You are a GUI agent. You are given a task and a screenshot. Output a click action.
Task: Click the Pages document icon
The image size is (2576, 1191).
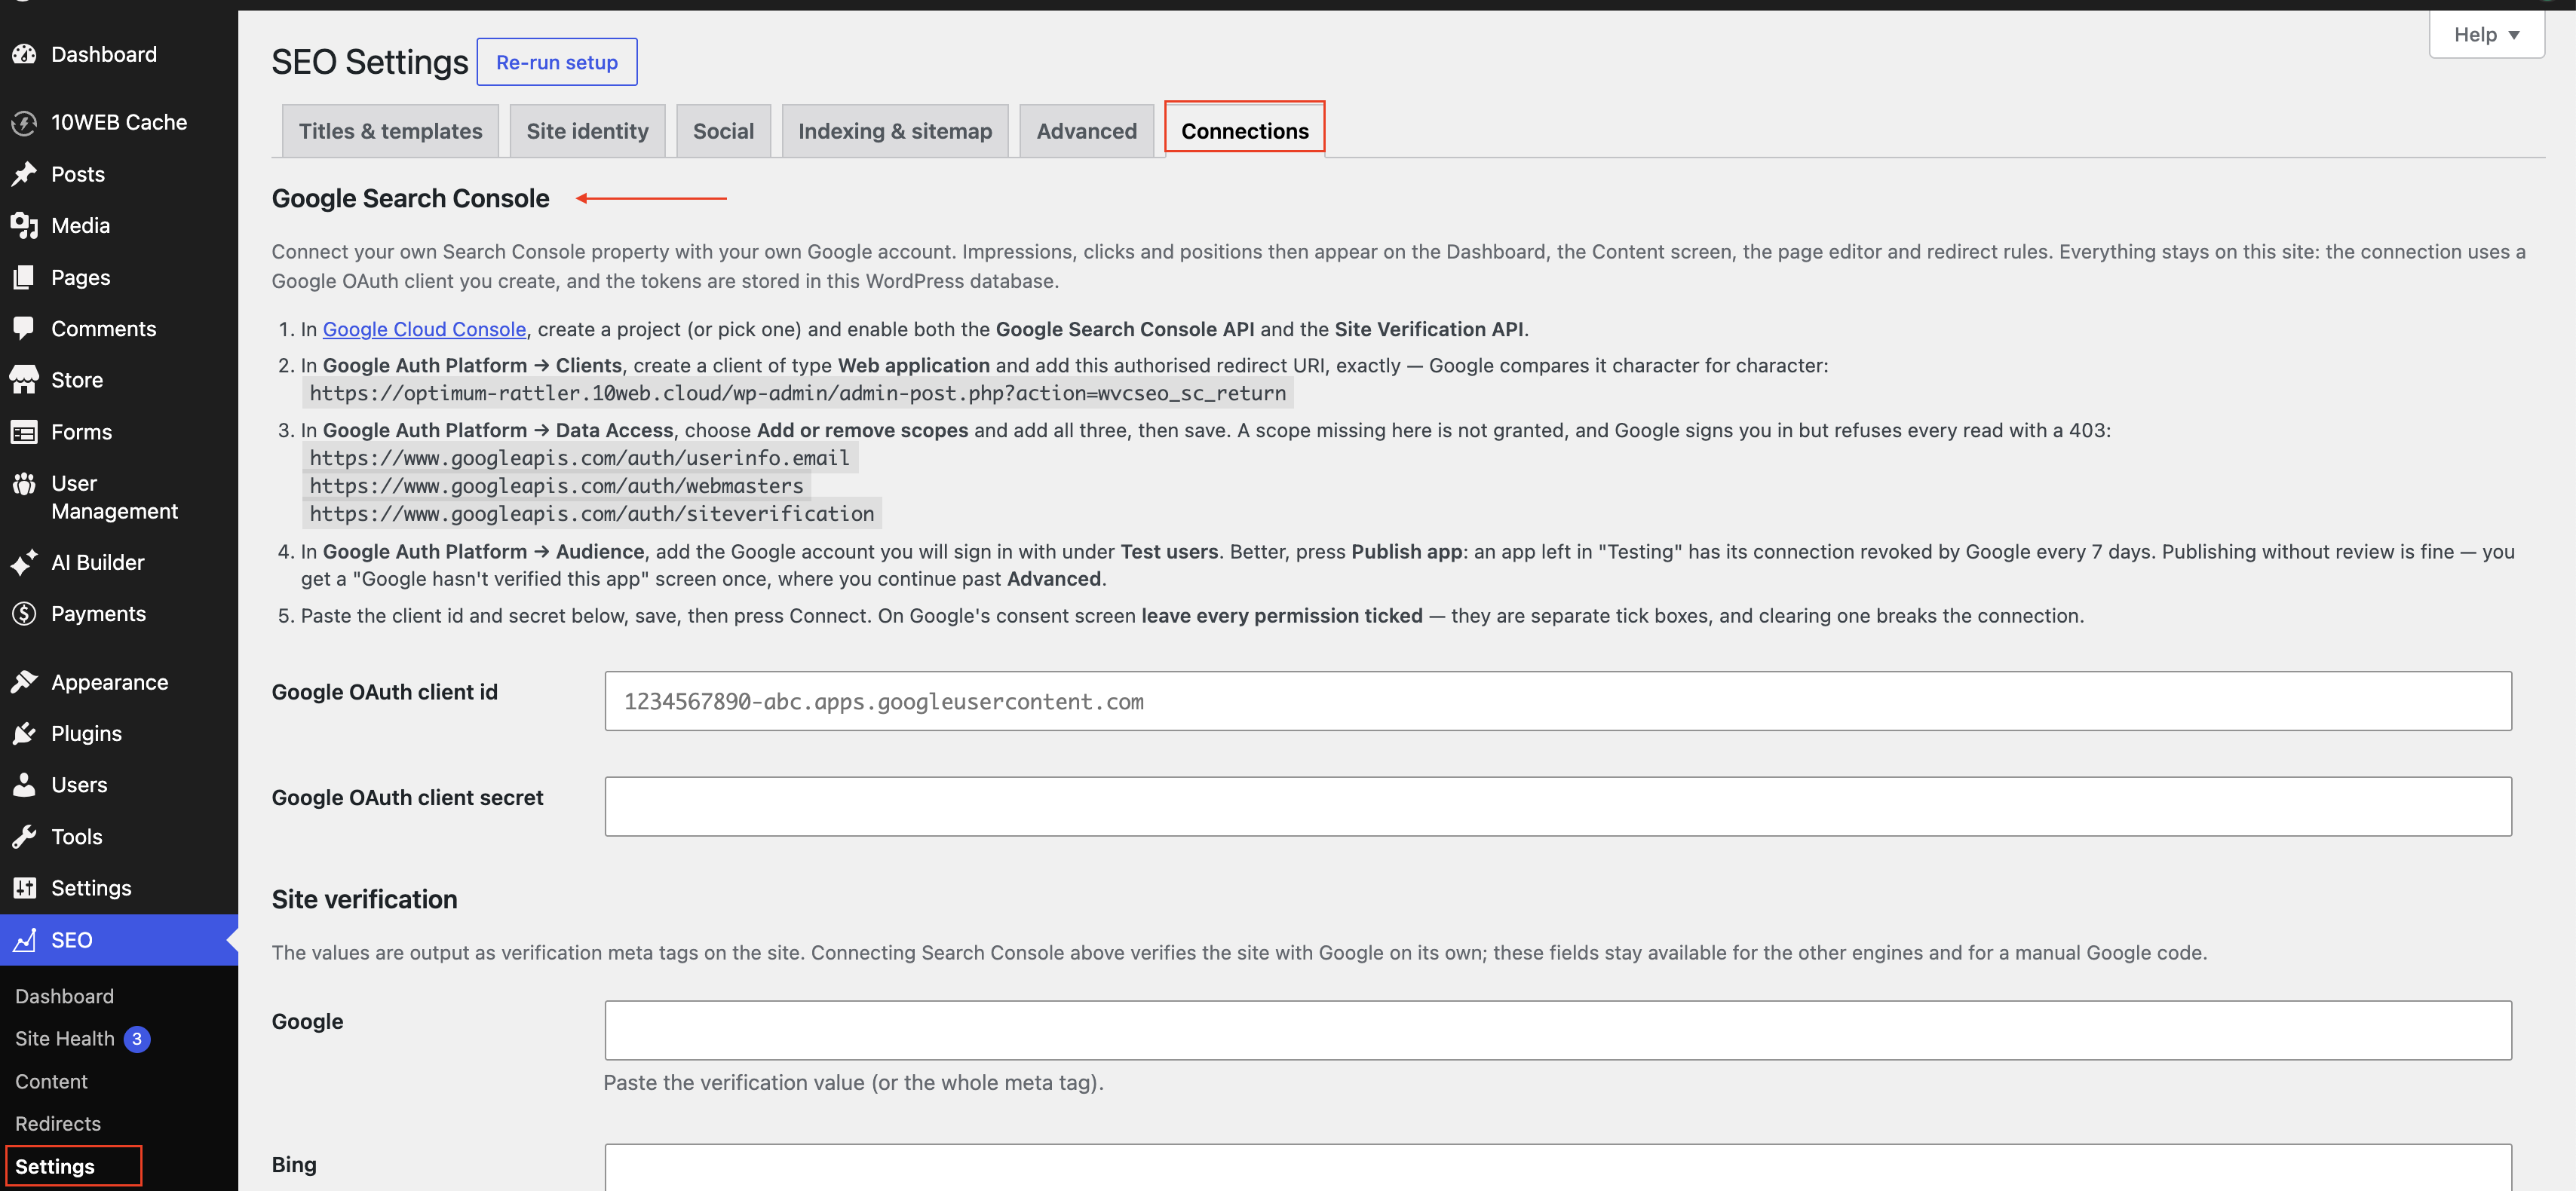coord(24,277)
